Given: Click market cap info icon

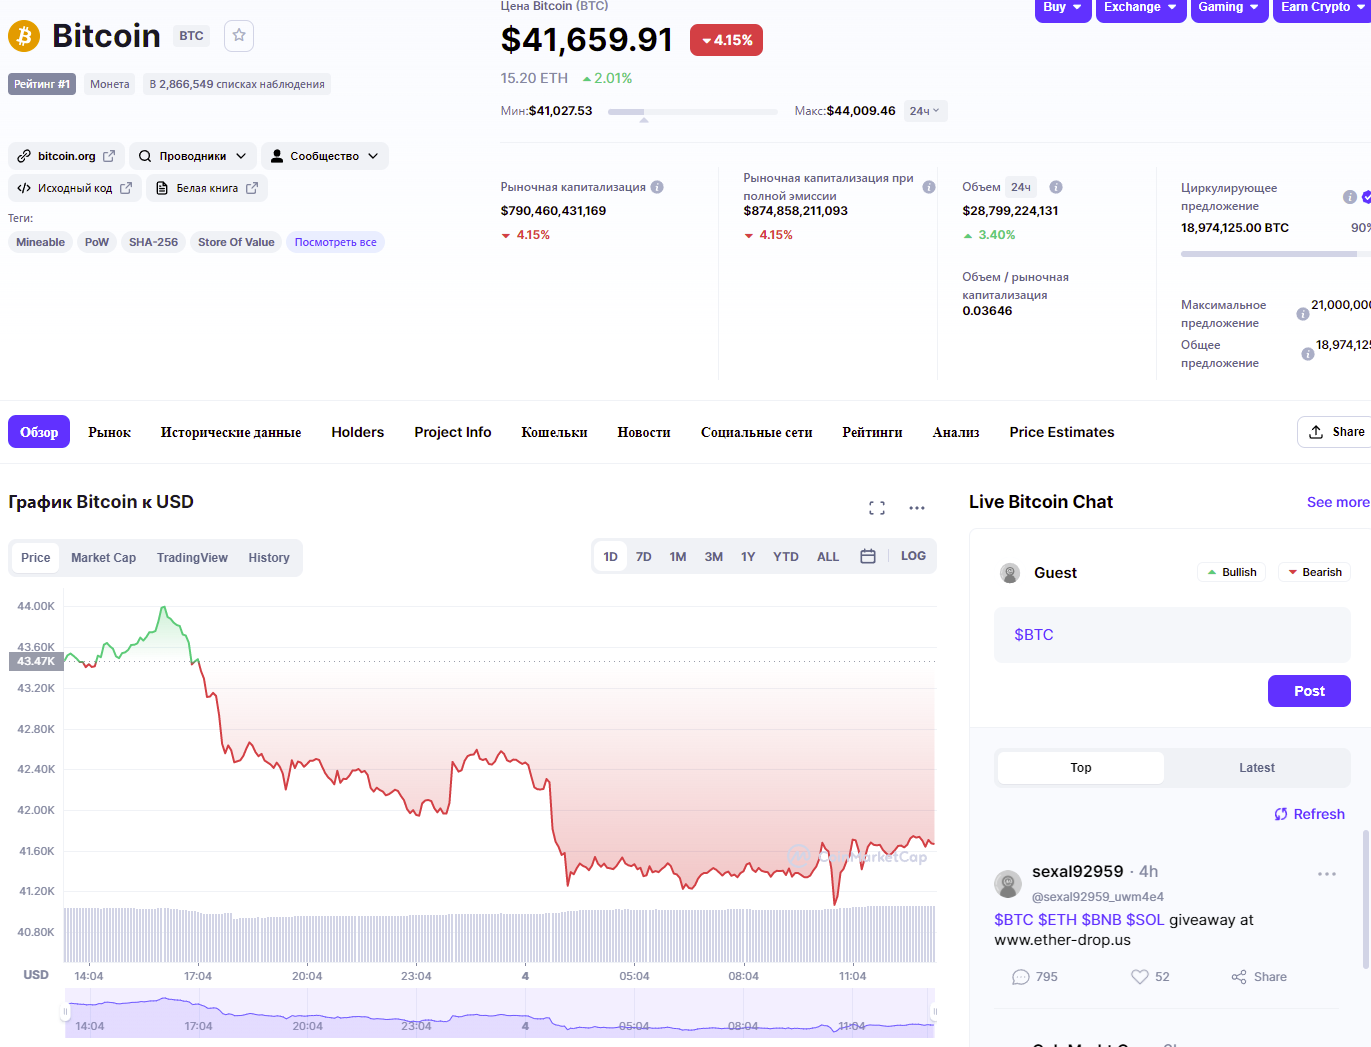Looking at the screenshot, I should point(657,187).
